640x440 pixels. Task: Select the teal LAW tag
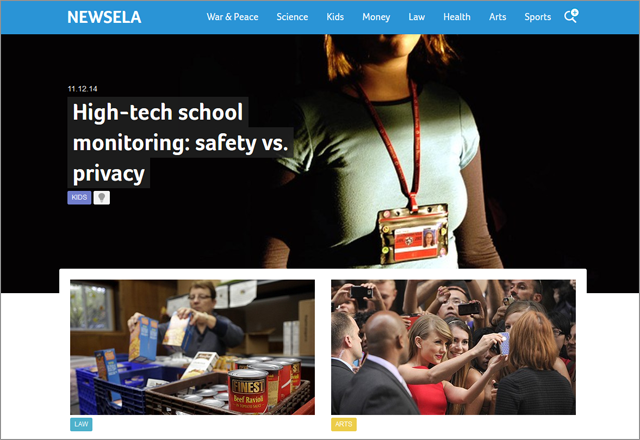(x=81, y=424)
